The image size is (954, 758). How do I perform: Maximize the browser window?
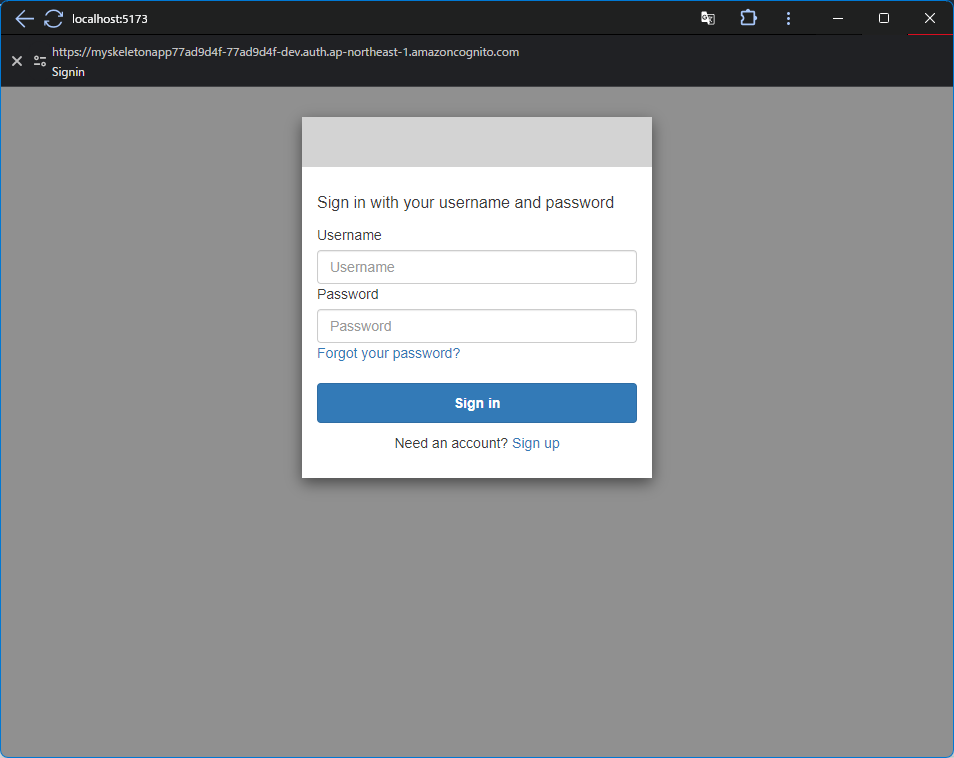click(884, 18)
